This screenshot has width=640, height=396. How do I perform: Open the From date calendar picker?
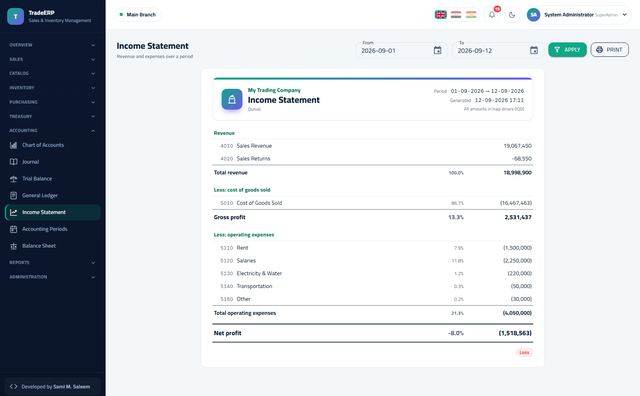click(x=437, y=50)
